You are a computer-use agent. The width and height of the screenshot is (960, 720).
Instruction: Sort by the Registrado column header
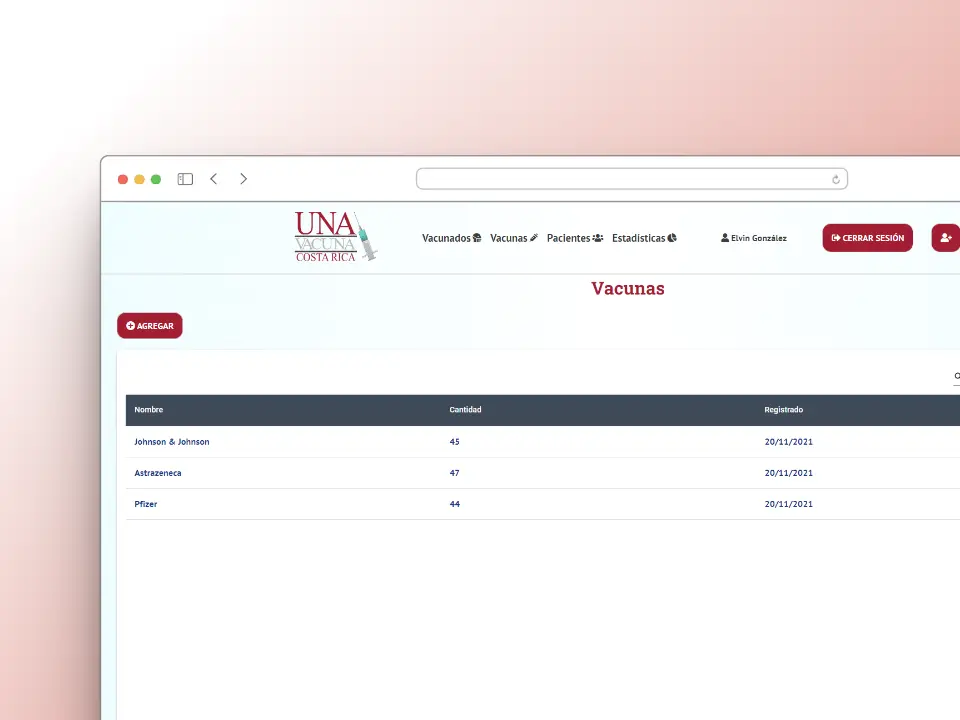[783, 410]
